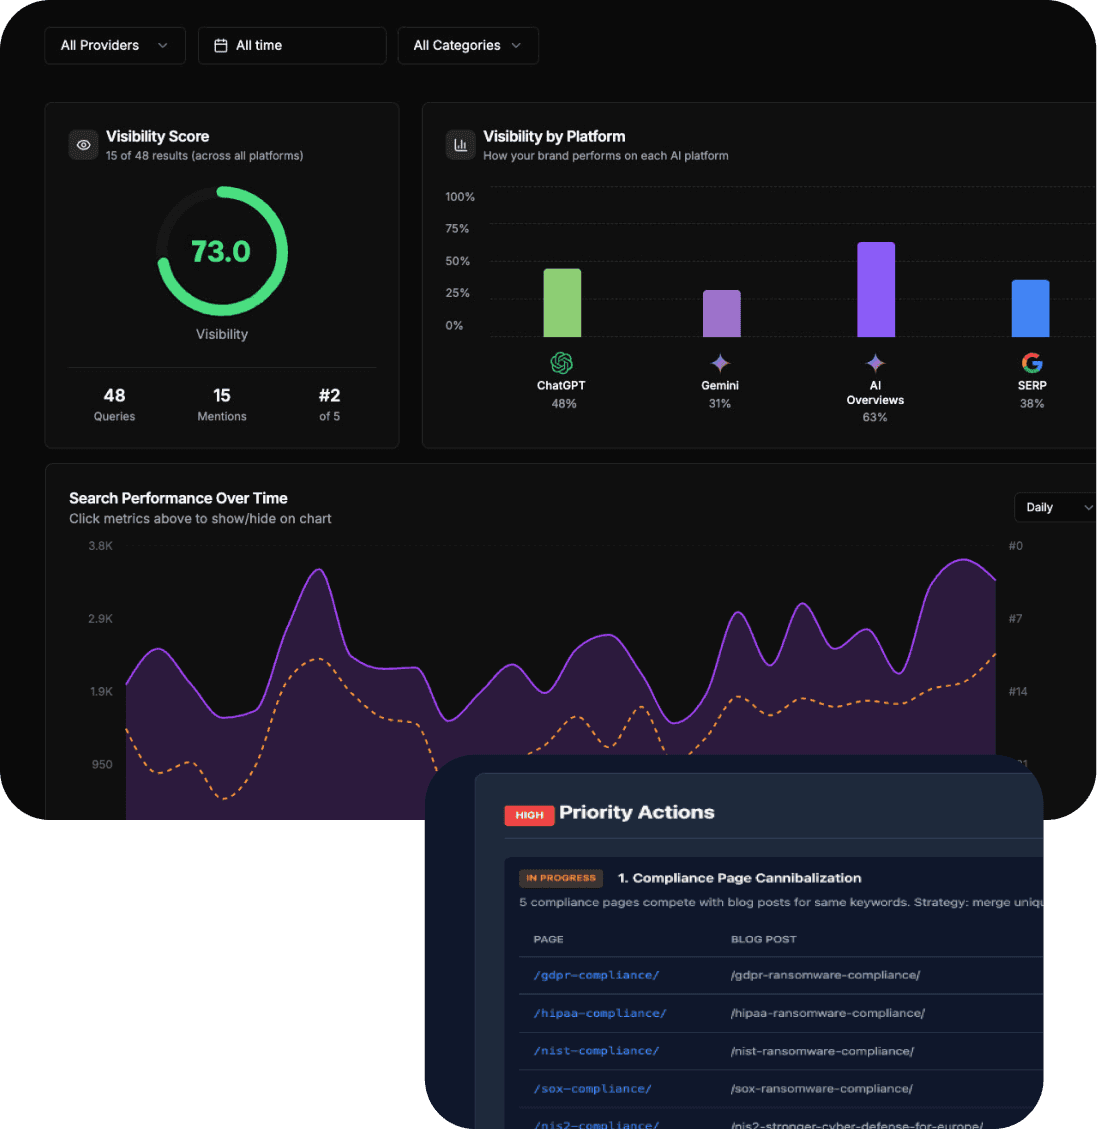The width and height of the screenshot is (1097, 1129).
Task: Click the IN PROGRESS status badge
Action: coord(561,878)
